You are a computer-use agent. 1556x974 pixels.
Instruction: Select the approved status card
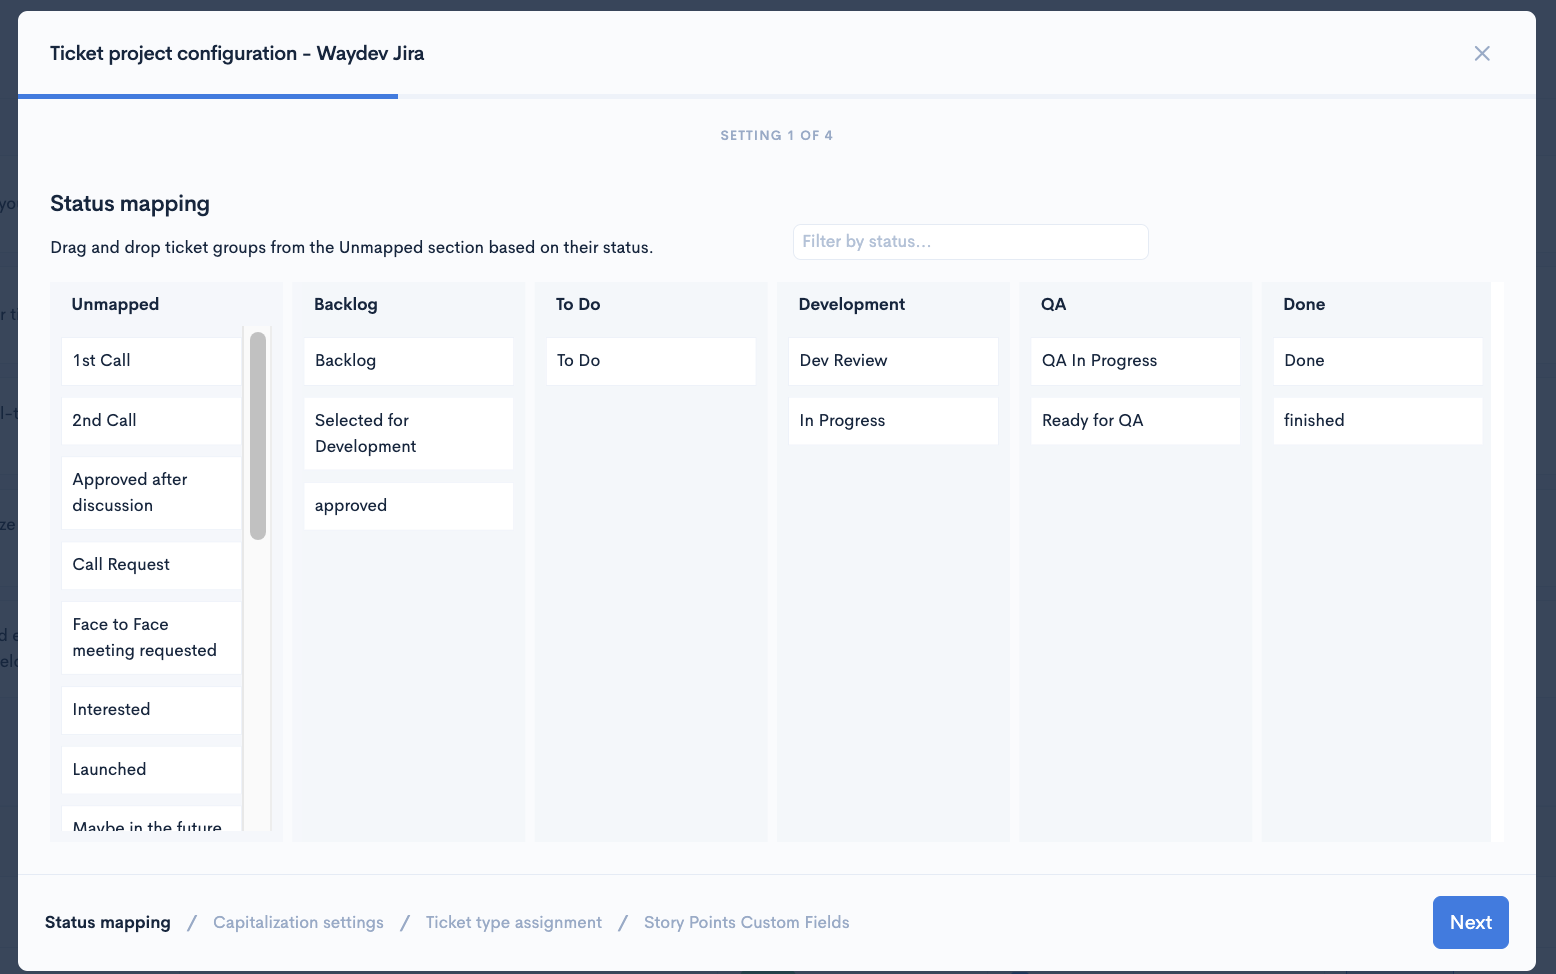[408, 506]
